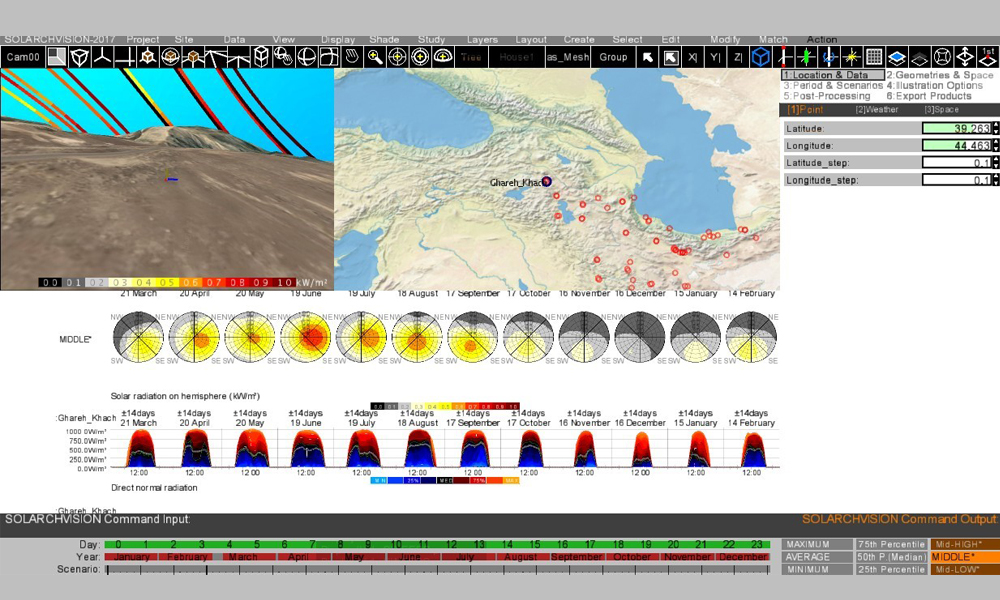Click the Latitude value field
Image resolution: width=1000 pixels, height=600 pixels.
click(958, 128)
